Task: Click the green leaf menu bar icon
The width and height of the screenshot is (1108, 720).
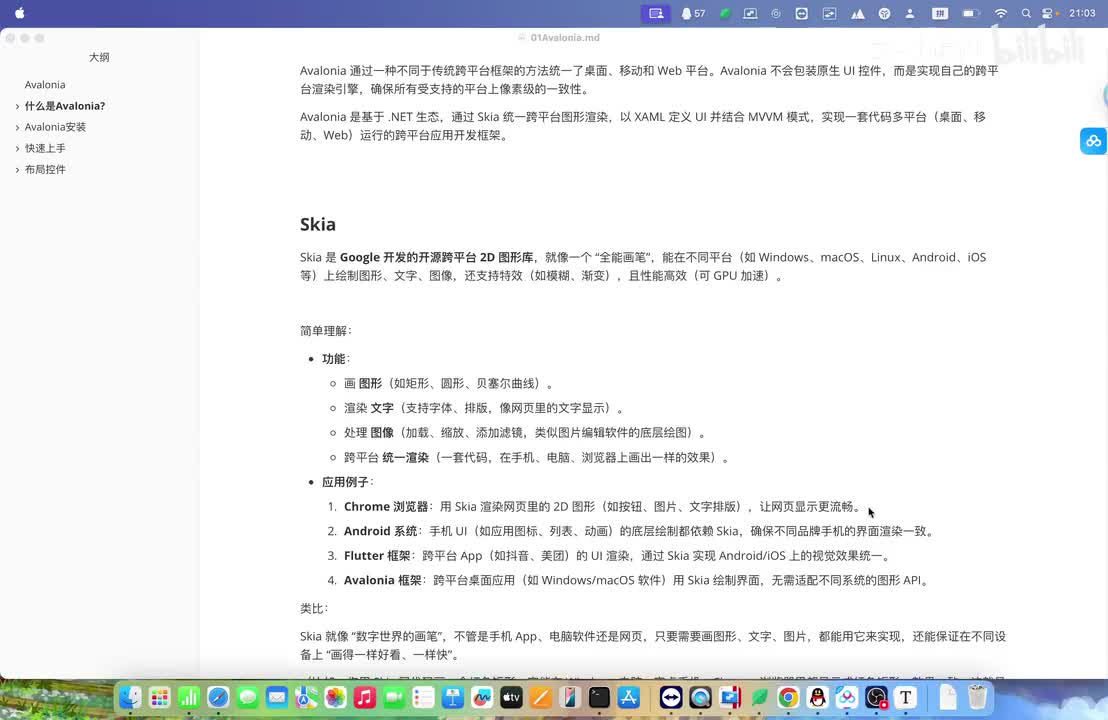Action: pyautogui.click(x=724, y=13)
